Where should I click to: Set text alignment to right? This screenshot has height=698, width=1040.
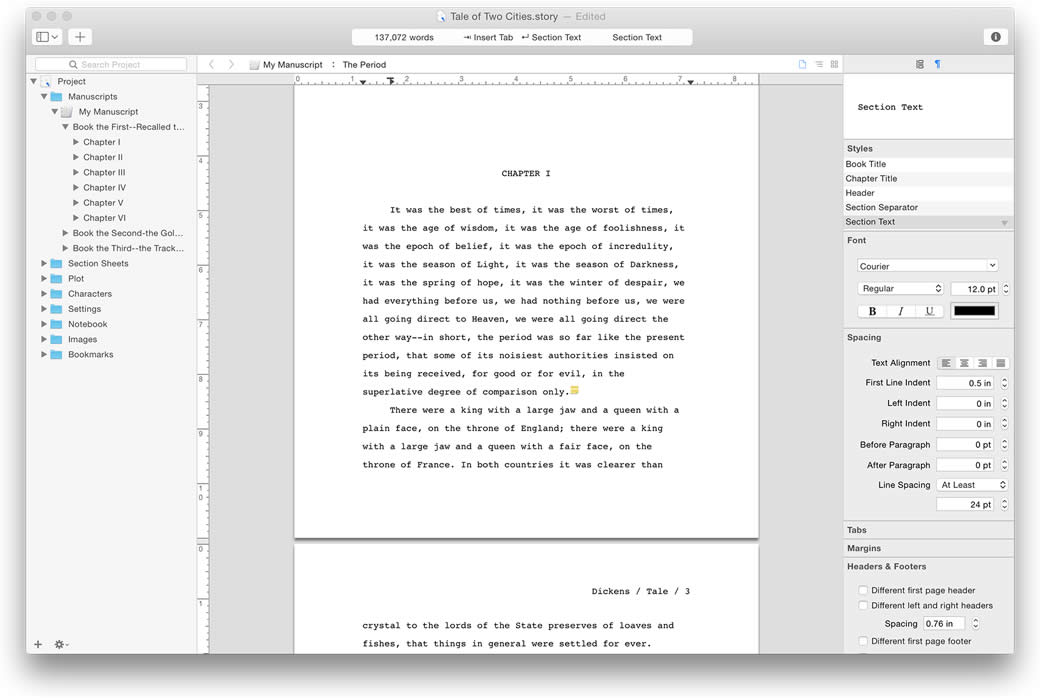tap(982, 363)
